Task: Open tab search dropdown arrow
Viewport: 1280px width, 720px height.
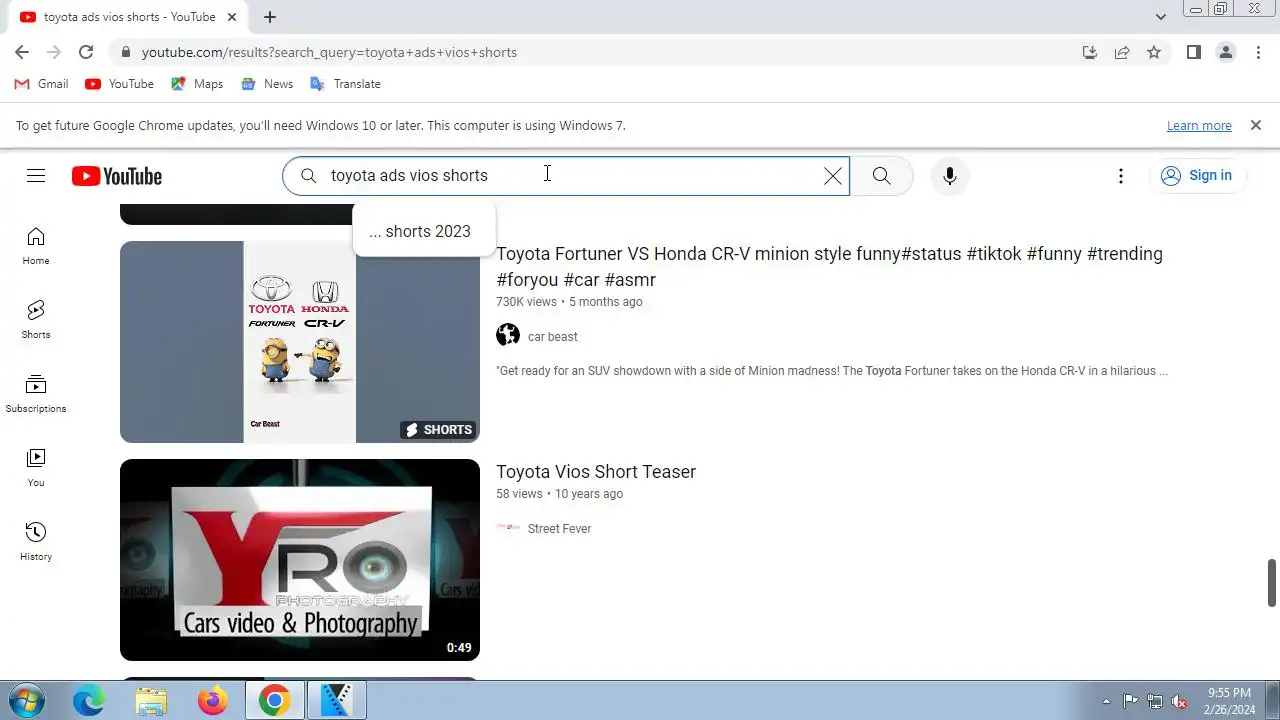Action: pyautogui.click(x=1160, y=17)
